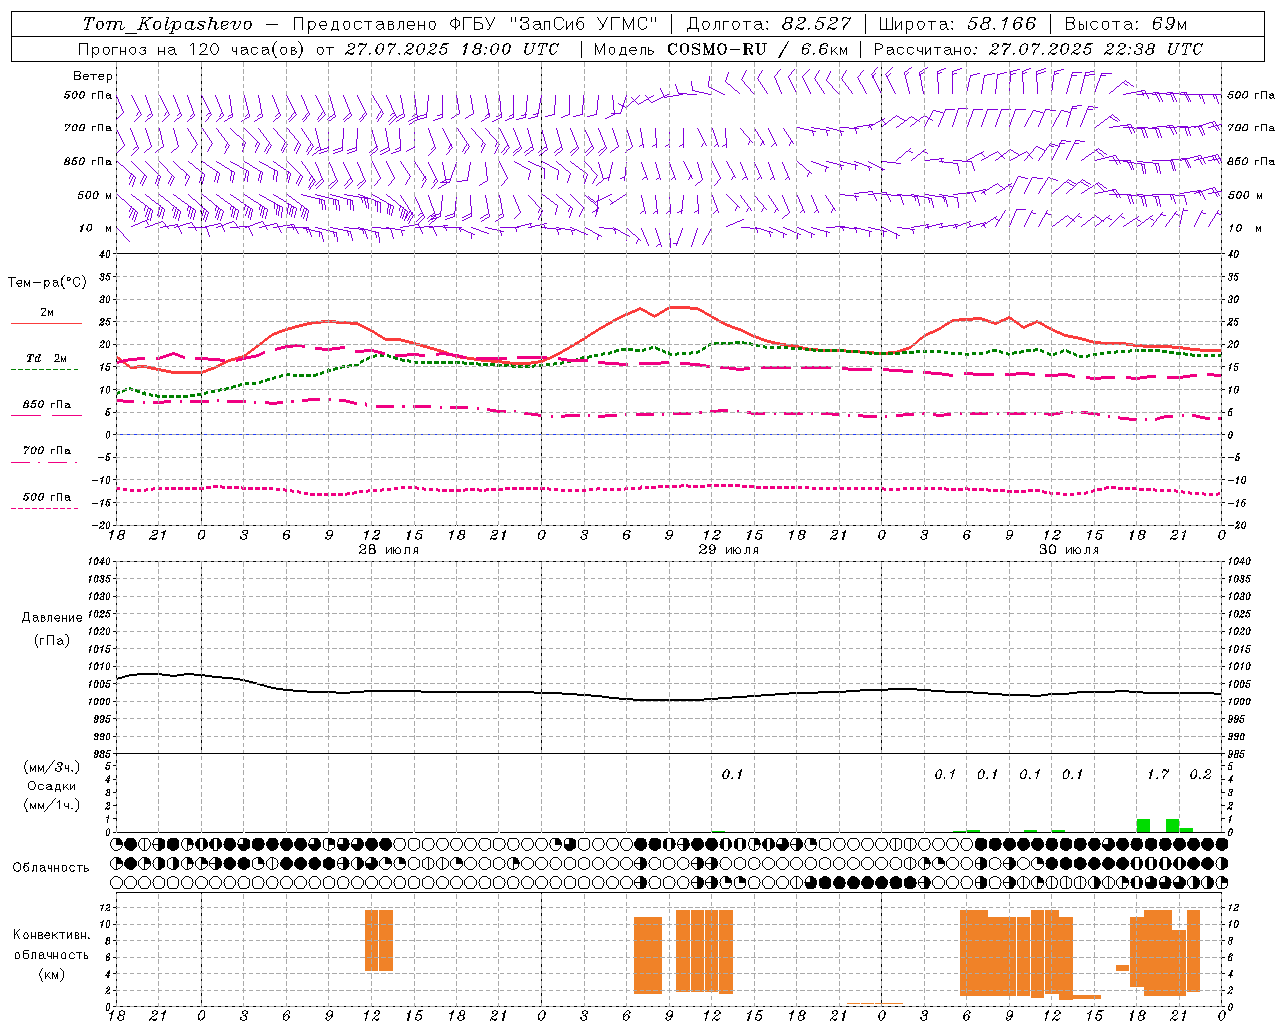Click the 28 июля date label
The height and width of the screenshot is (1024, 1280).
pyautogui.click(x=389, y=550)
